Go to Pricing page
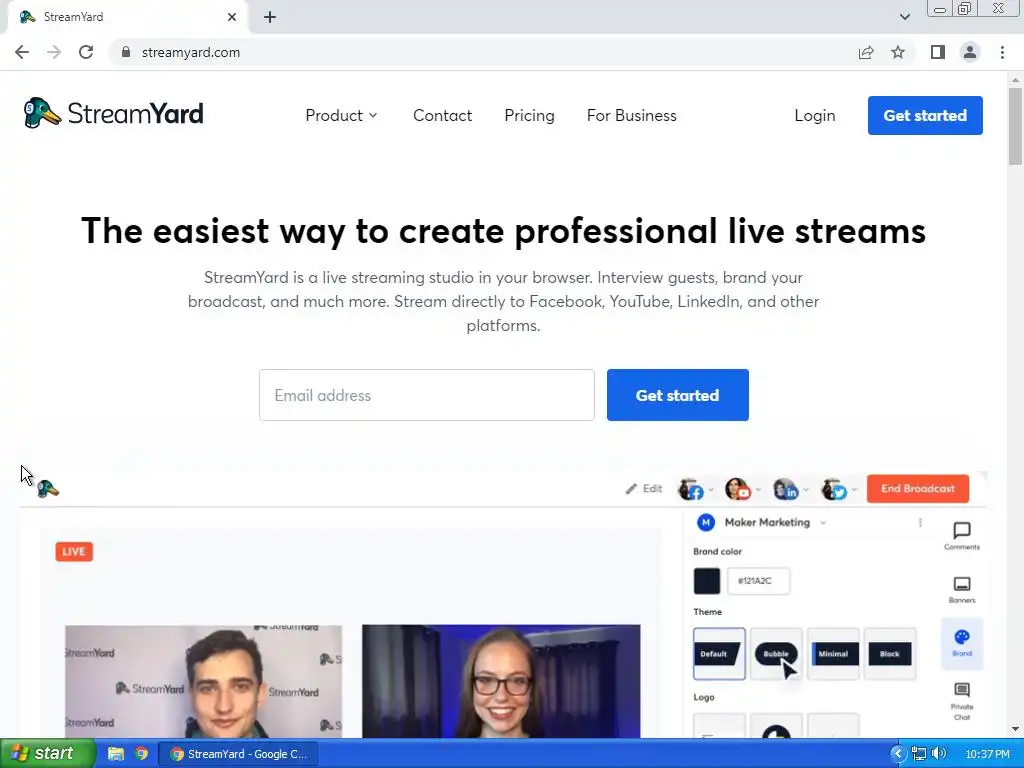 (529, 116)
